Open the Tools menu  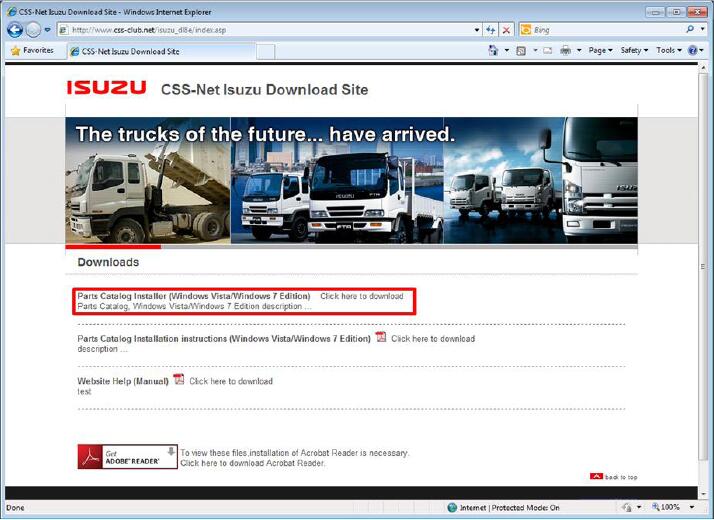668,50
